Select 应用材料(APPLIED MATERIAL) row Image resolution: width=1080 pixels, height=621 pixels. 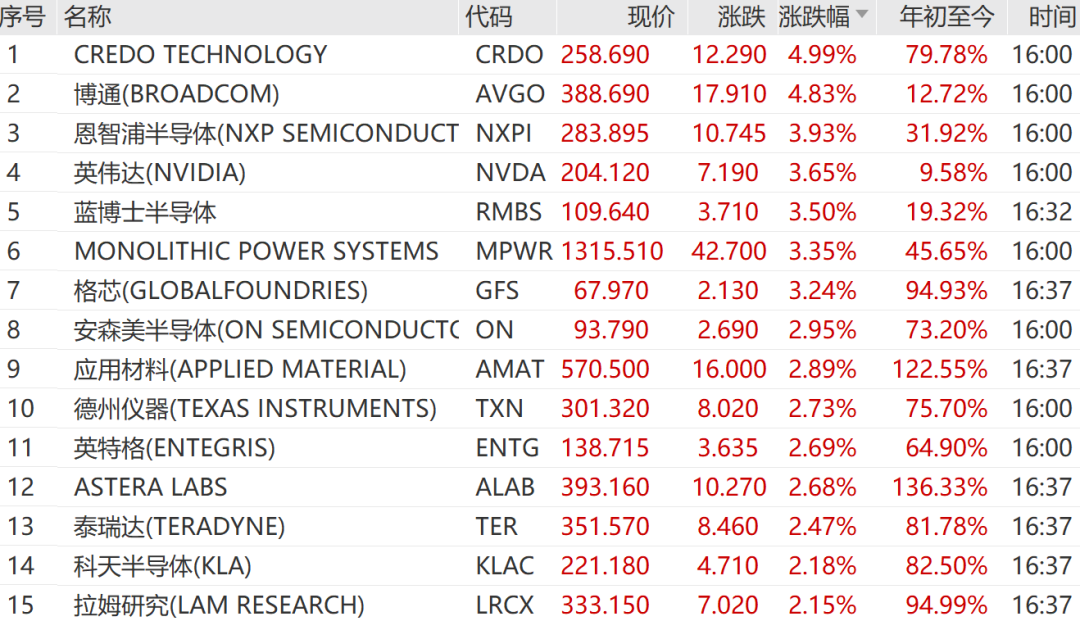[x=540, y=369]
